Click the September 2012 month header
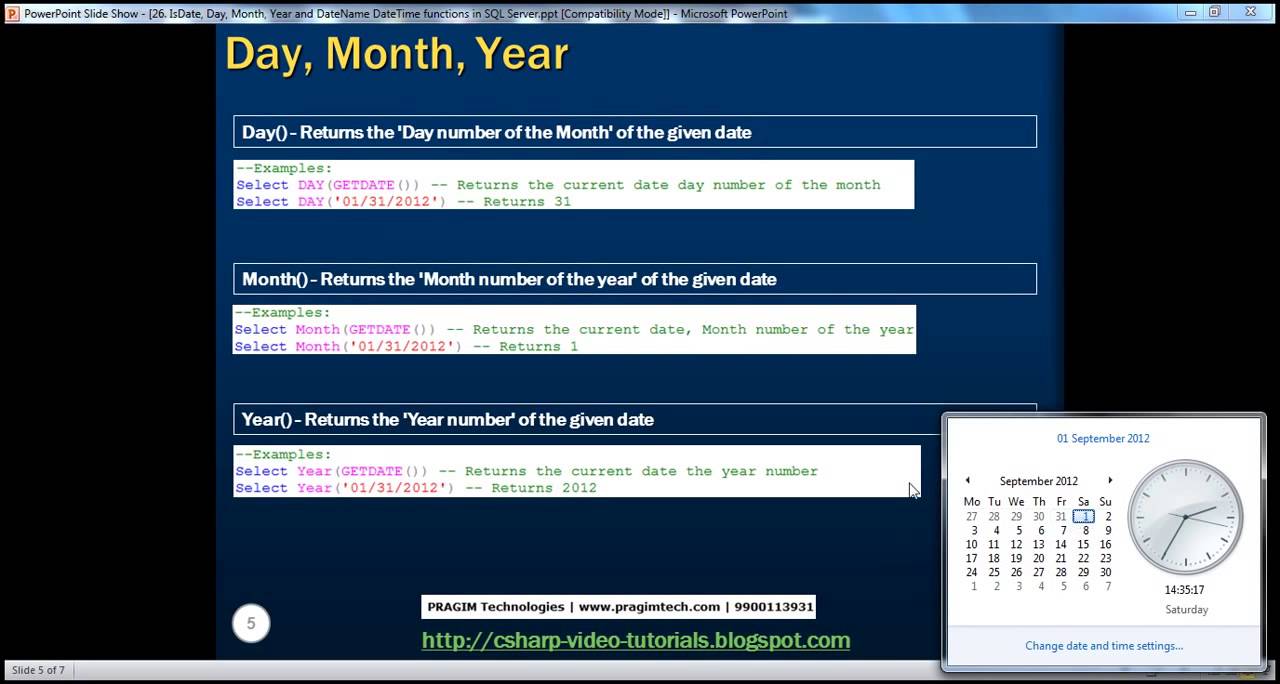The width and height of the screenshot is (1280, 684). [1039, 481]
